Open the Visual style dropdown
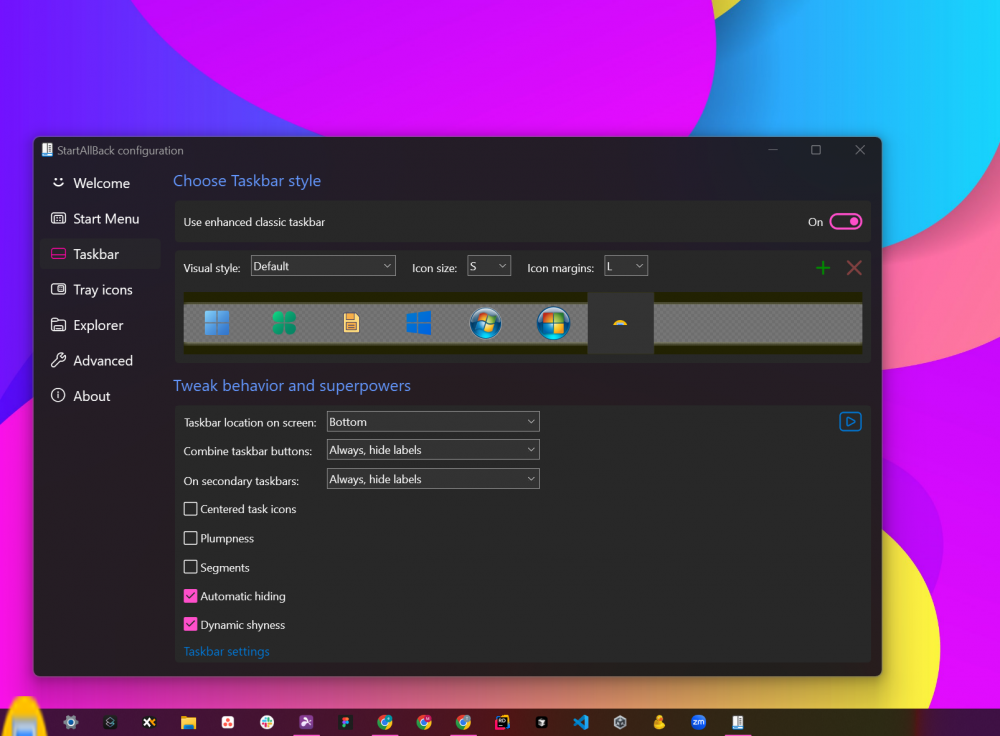 pyautogui.click(x=323, y=266)
